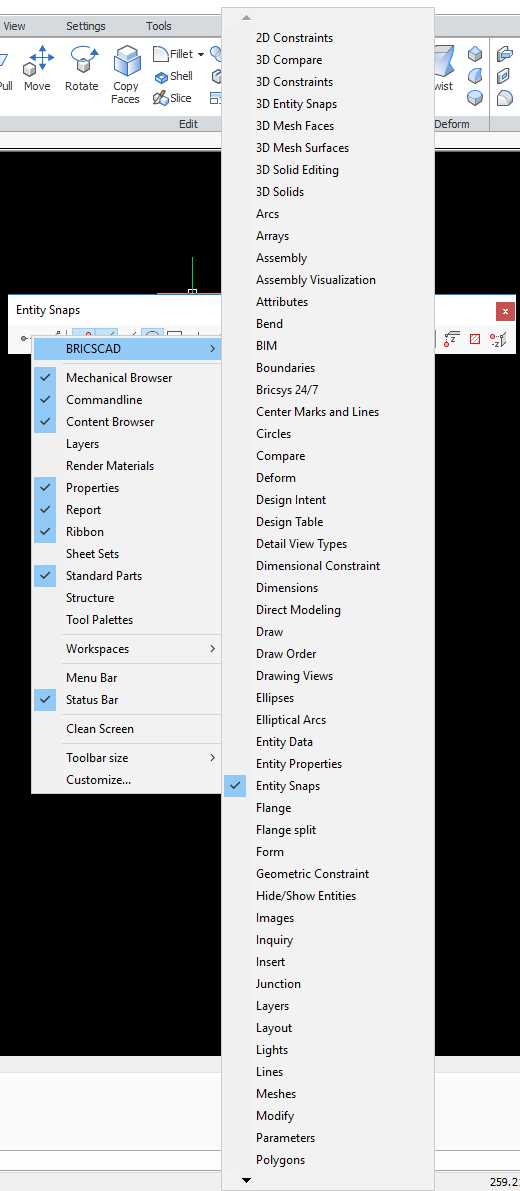Choose the Slice tool
This screenshot has height=1191, width=520.
click(172, 98)
